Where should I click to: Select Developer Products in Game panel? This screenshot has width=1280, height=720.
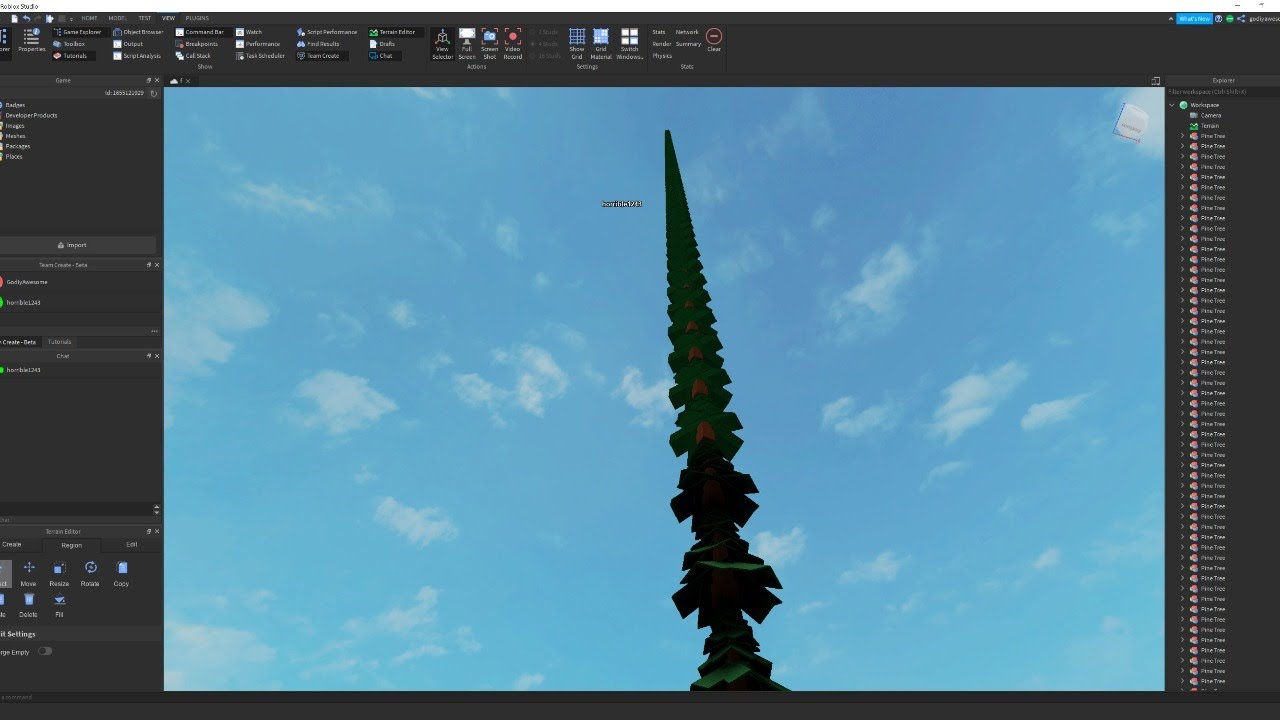pyautogui.click(x=31, y=115)
